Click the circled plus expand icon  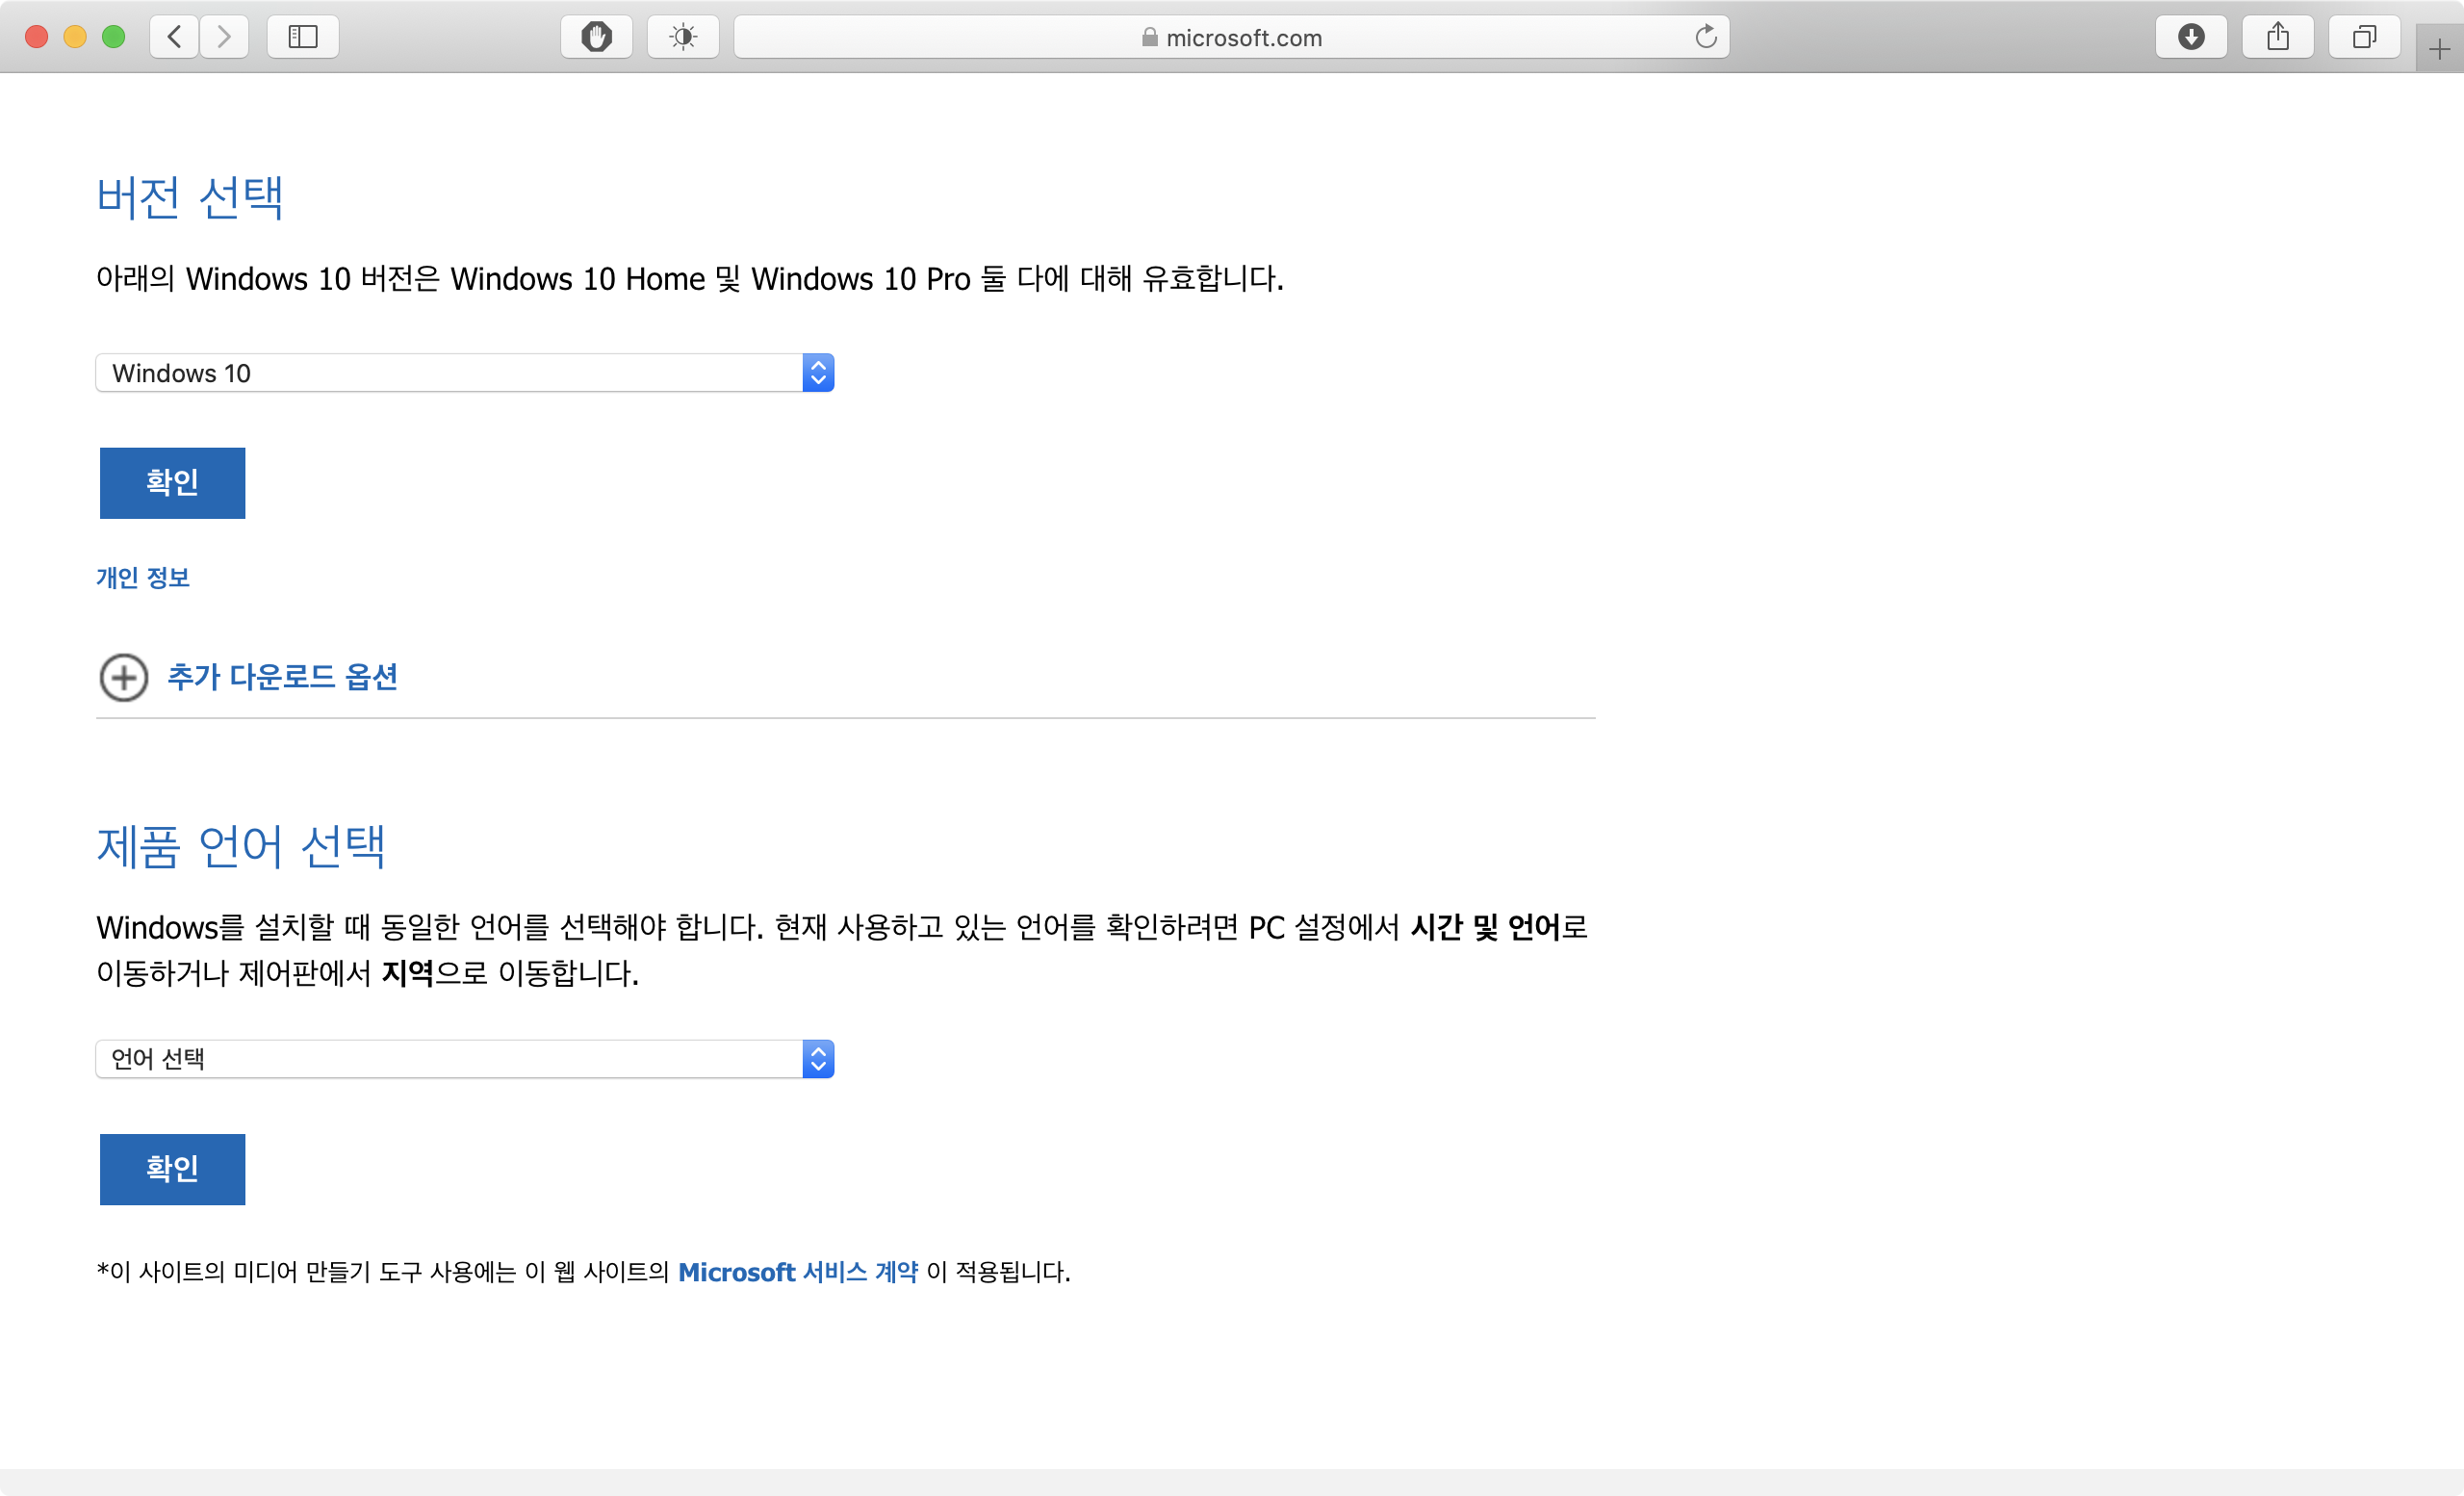[124, 678]
